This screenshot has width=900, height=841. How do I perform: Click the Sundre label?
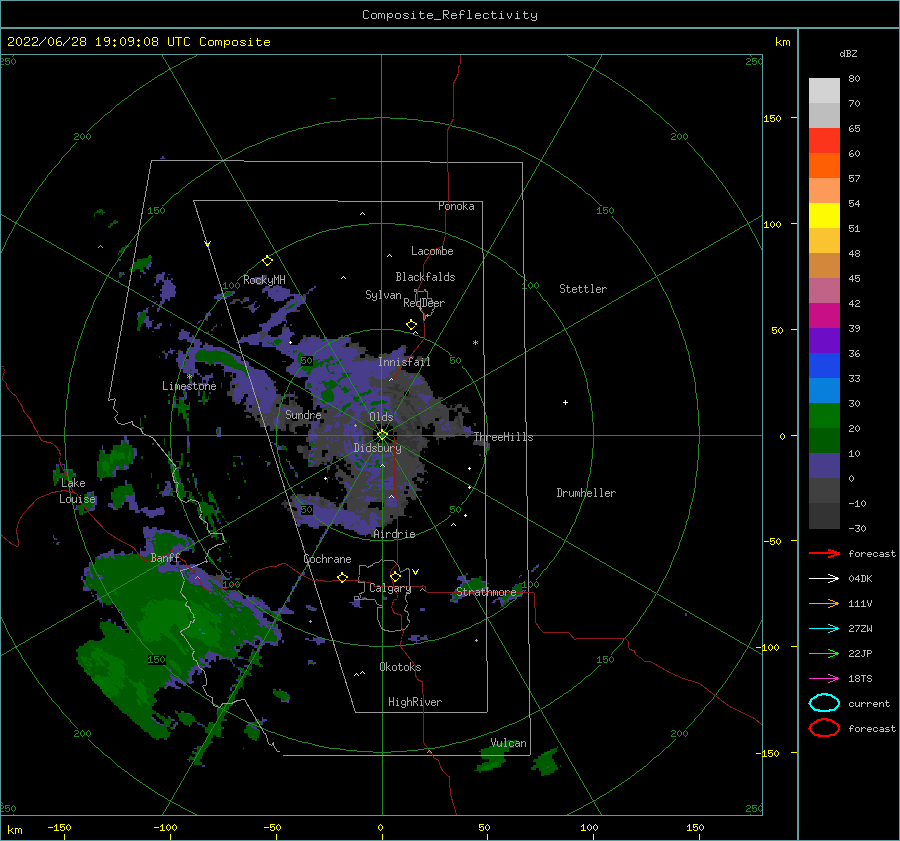coord(303,414)
